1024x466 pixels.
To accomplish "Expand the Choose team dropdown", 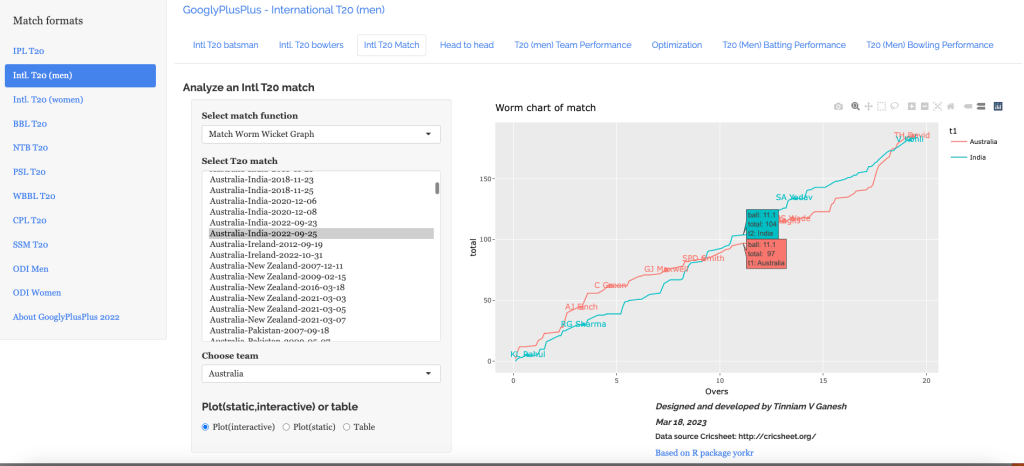I will (x=321, y=374).
